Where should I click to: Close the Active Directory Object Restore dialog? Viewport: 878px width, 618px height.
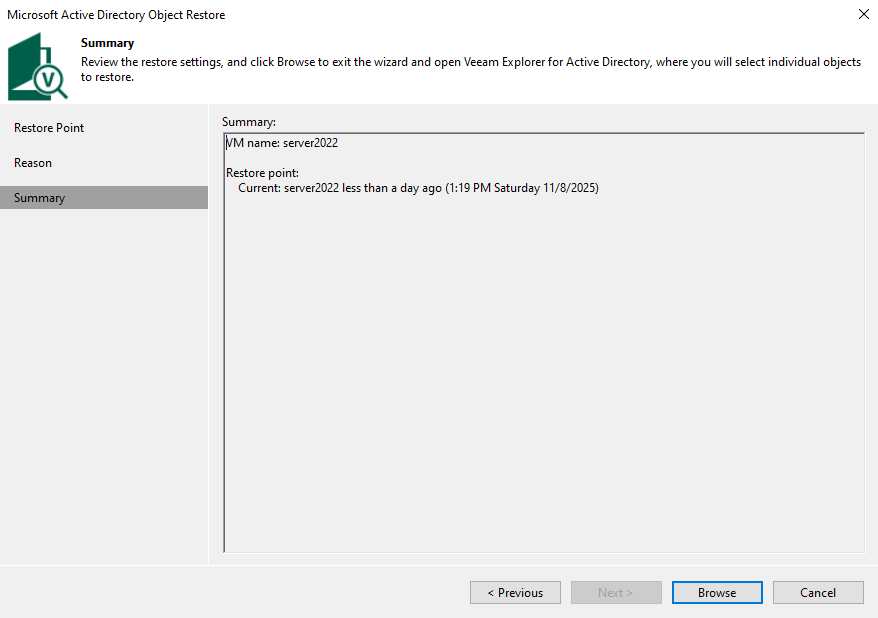[x=863, y=14]
